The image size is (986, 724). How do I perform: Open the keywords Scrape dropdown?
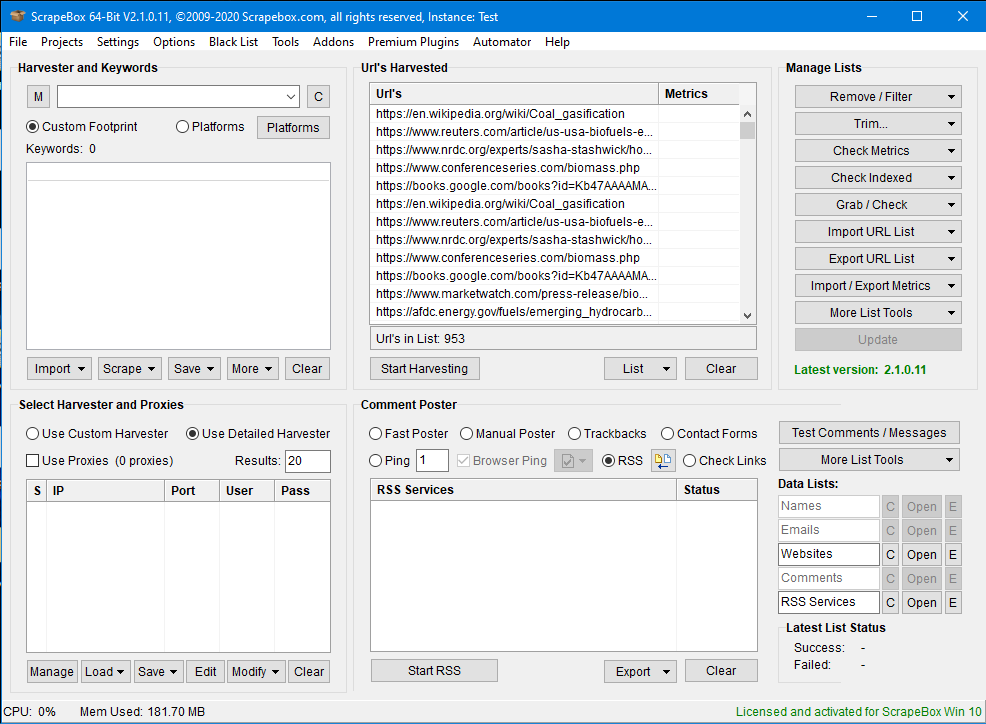point(130,369)
